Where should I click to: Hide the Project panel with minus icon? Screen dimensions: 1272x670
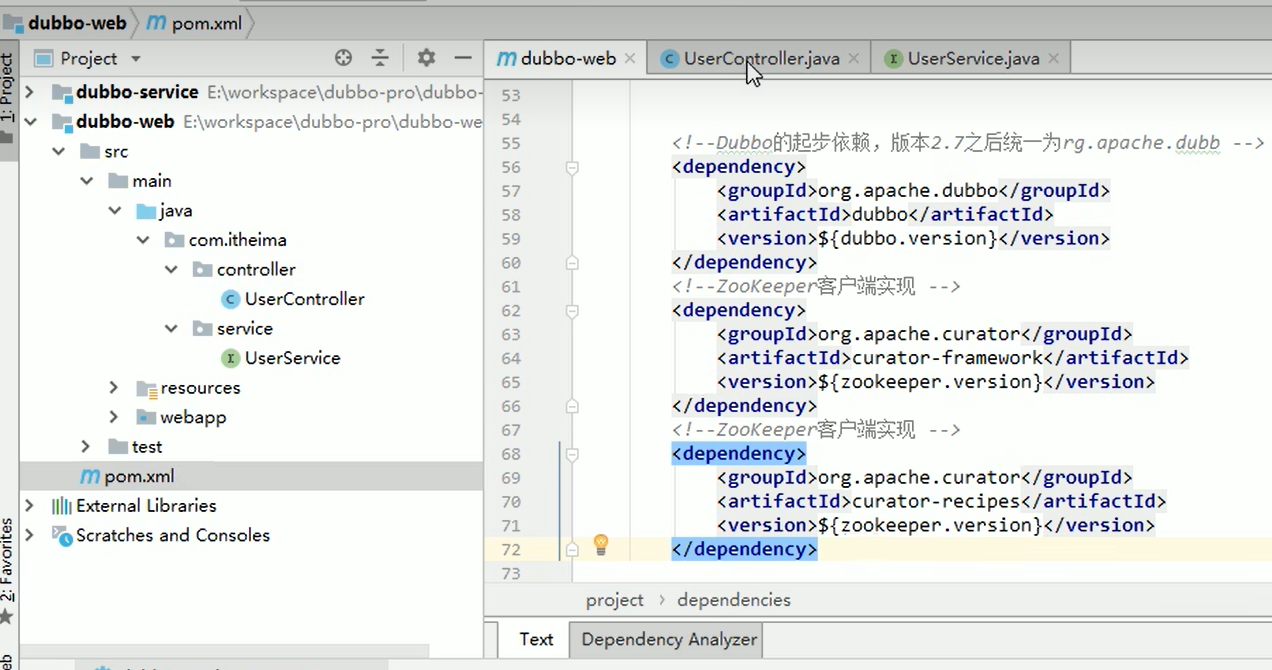[x=462, y=58]
